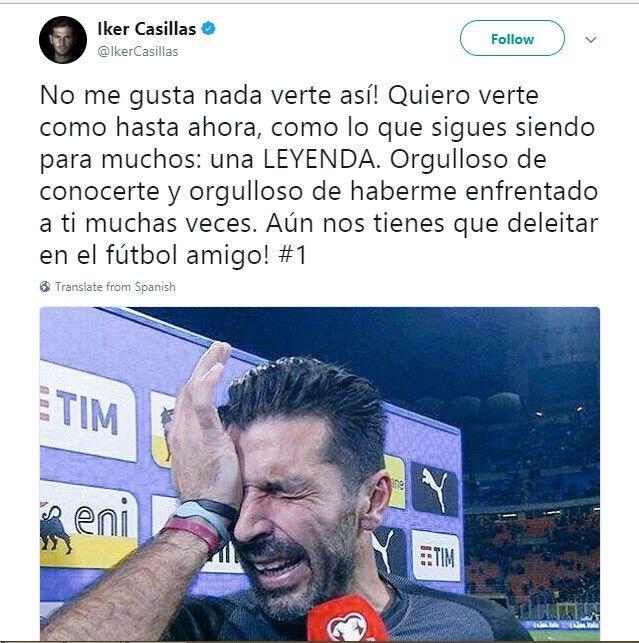This screenshot has width=639, height=643.
Task: Follow Iker Casillas
Action: click(x=512, y=39)
